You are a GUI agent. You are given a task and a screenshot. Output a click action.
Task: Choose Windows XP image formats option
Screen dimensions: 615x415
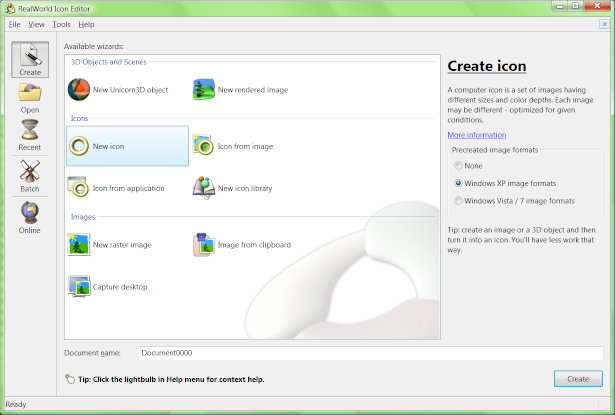tap(459, 183)
